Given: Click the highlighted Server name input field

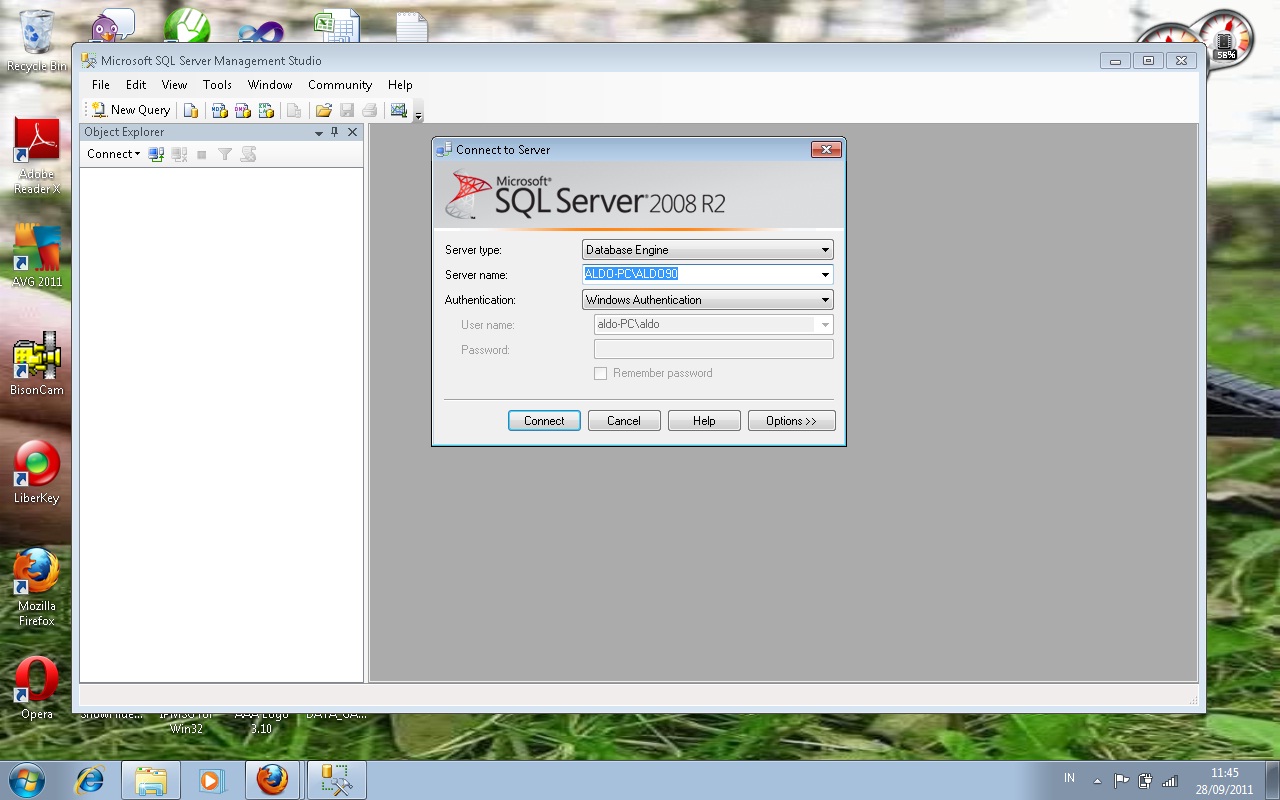Looking at the screenshot, I should coord(700,274).
